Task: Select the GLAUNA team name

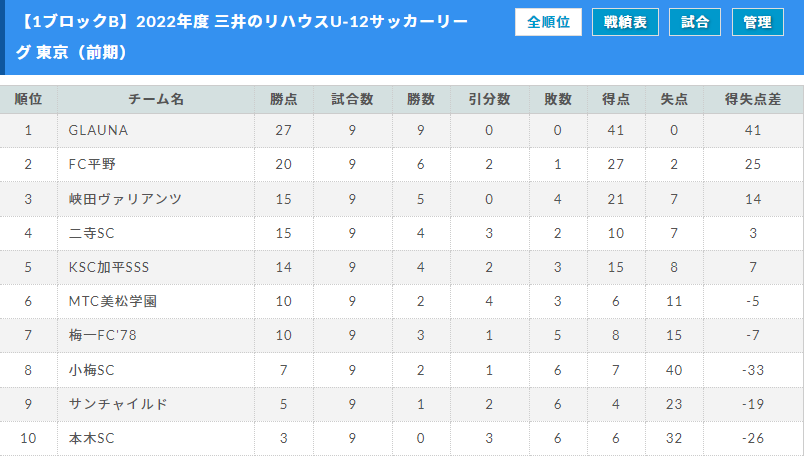Action: 98,130
